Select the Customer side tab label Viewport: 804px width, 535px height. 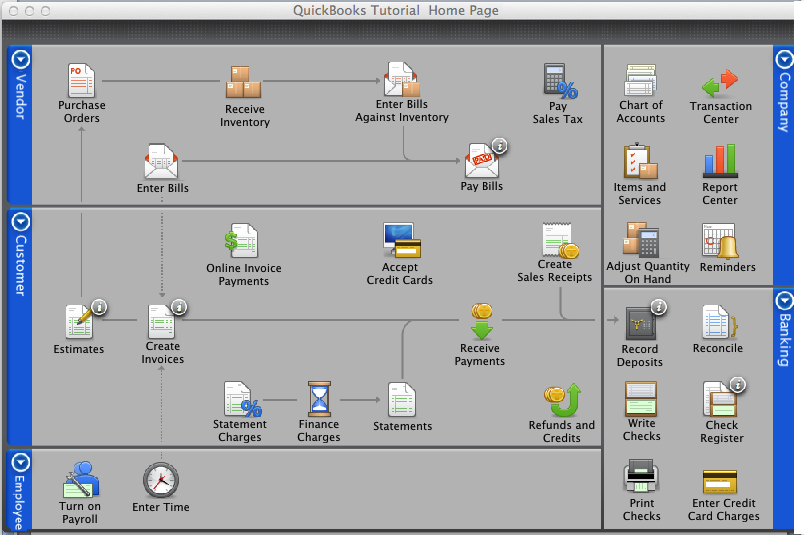point(21,265)
